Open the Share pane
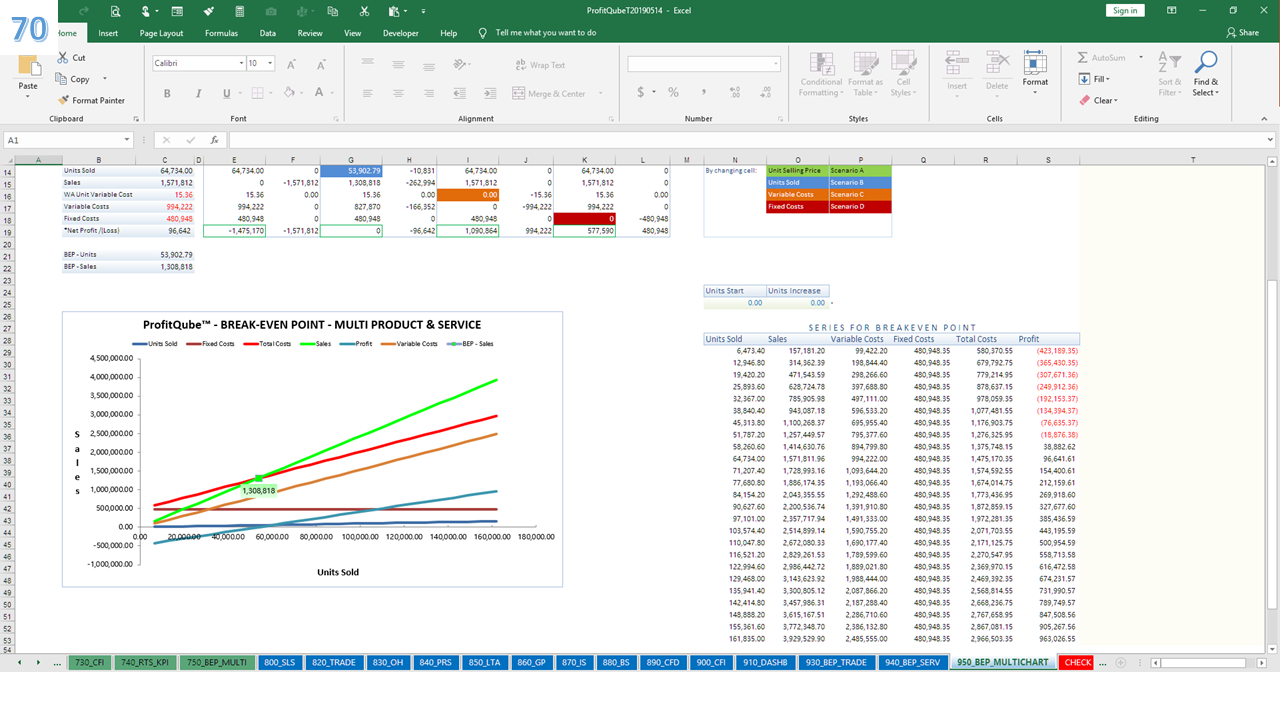 (1242, 33)
